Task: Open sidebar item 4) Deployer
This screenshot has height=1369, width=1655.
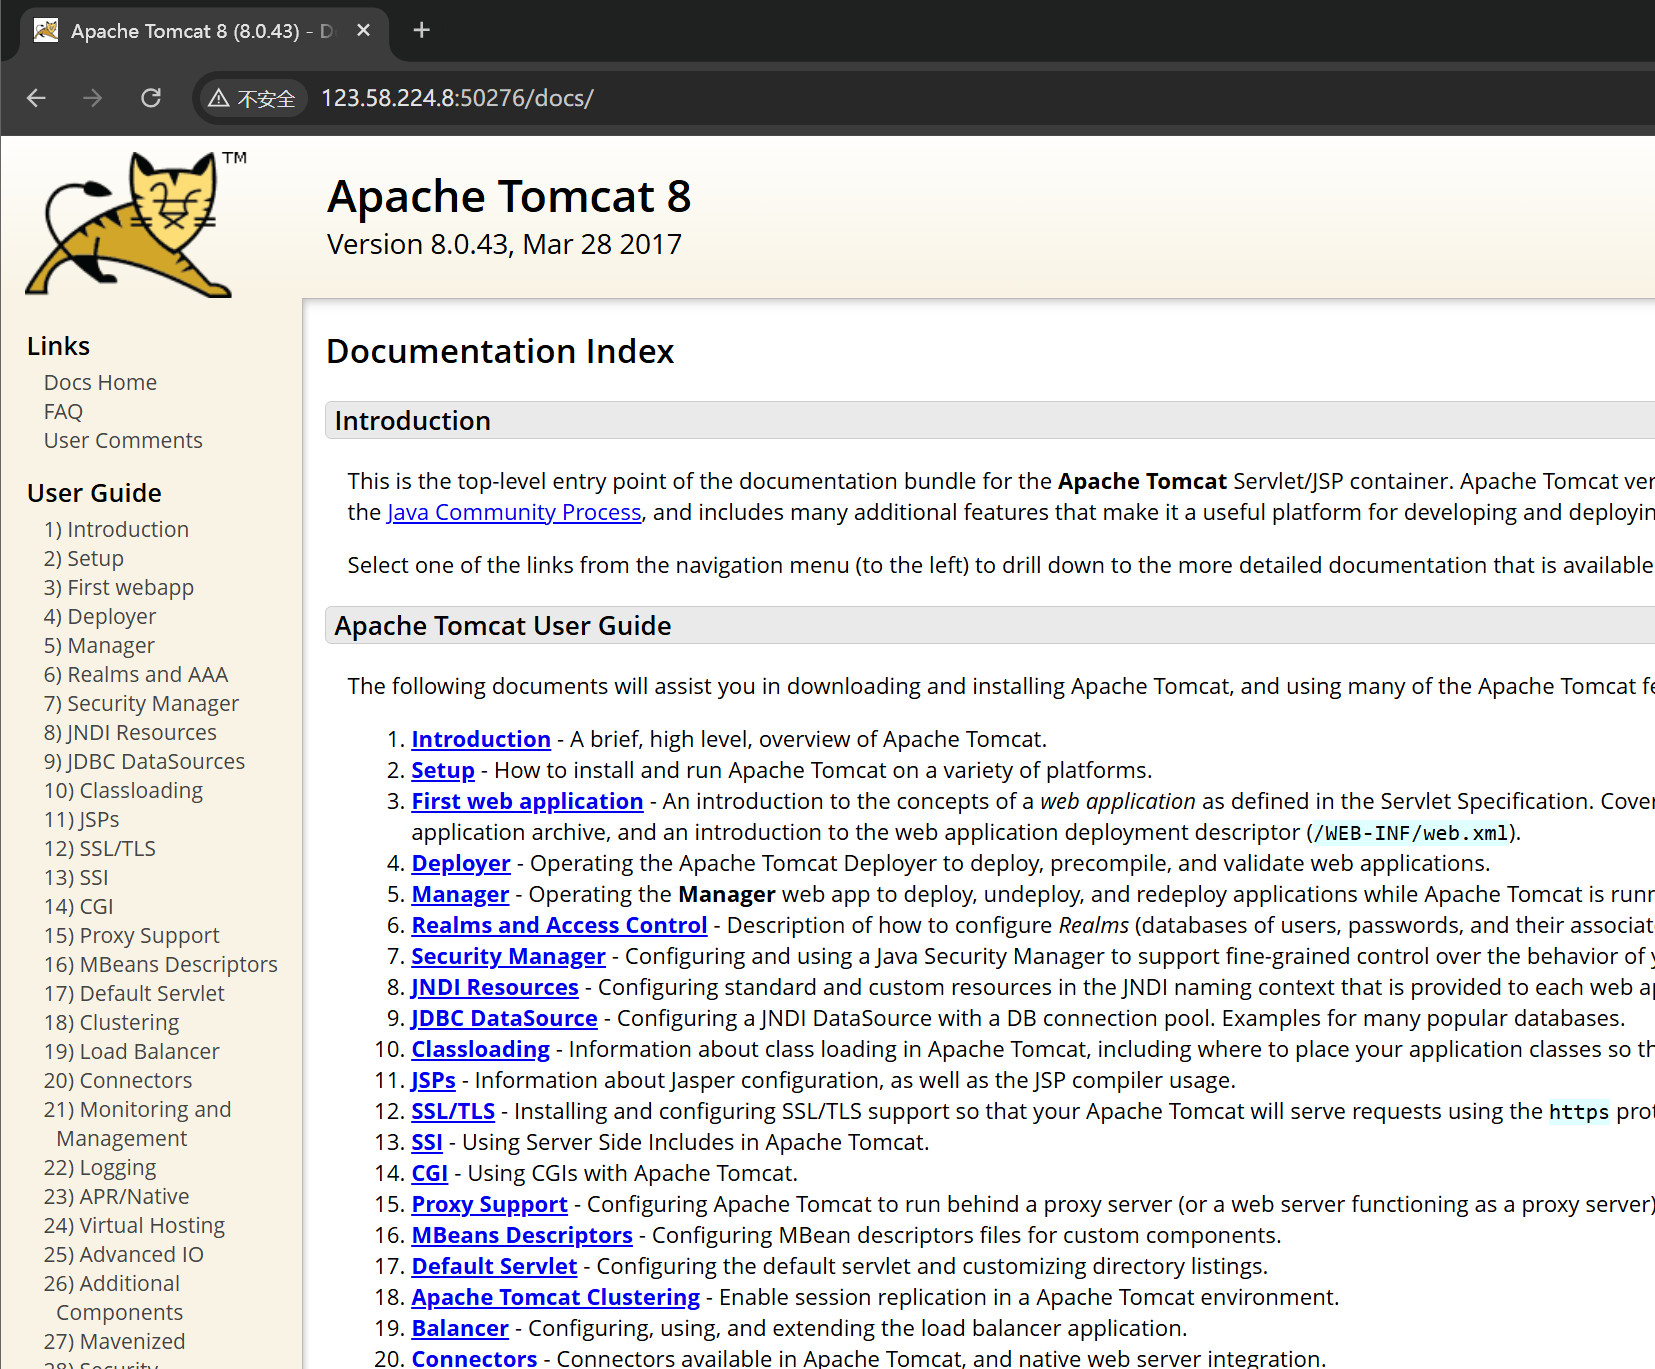Action: (100, 616)
